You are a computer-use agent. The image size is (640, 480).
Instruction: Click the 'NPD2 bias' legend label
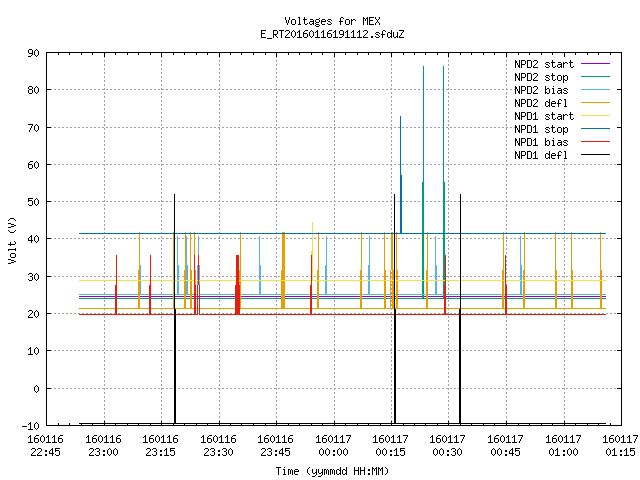(541, 90)
